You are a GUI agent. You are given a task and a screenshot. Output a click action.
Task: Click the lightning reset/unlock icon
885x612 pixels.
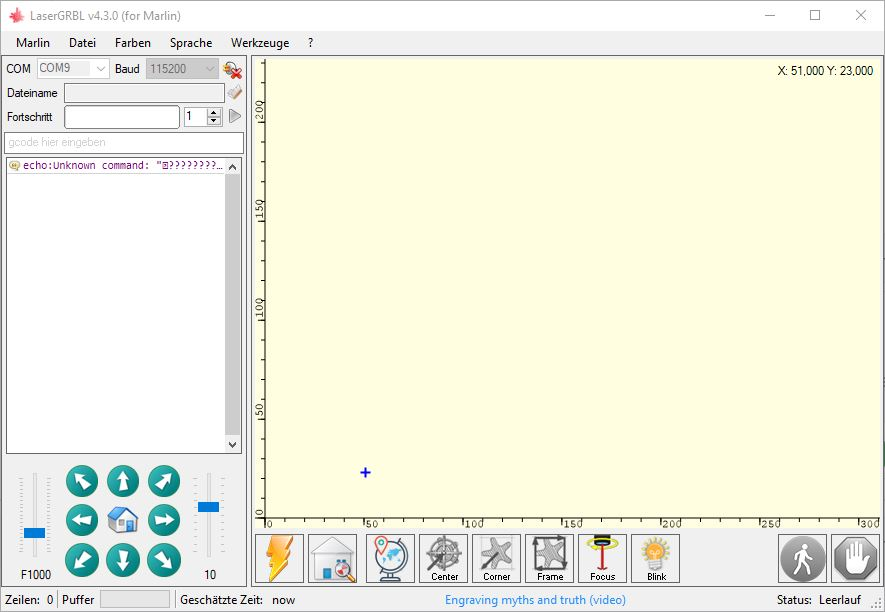point(278,558)
